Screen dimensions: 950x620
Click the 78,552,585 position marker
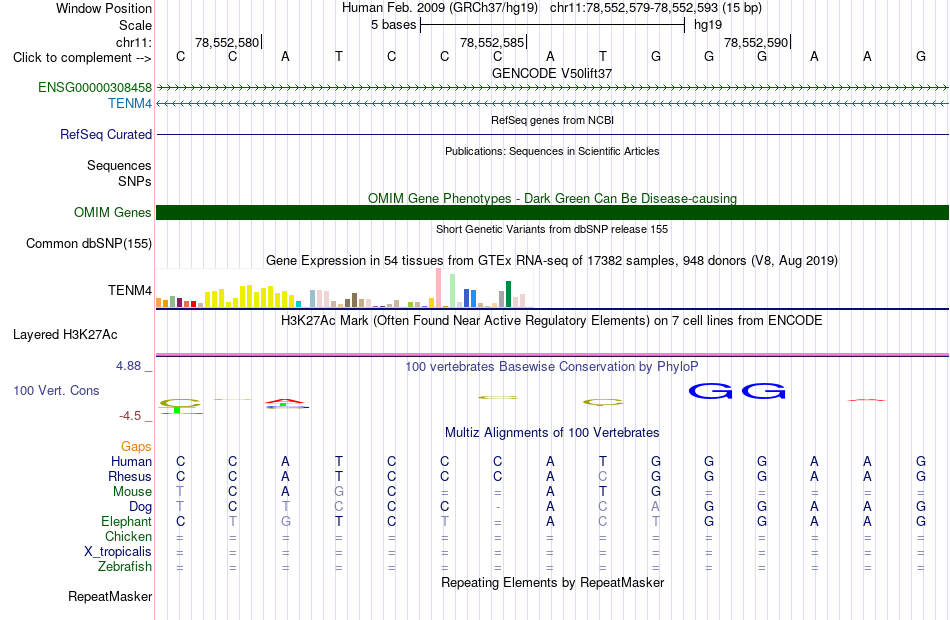[492, 42]
